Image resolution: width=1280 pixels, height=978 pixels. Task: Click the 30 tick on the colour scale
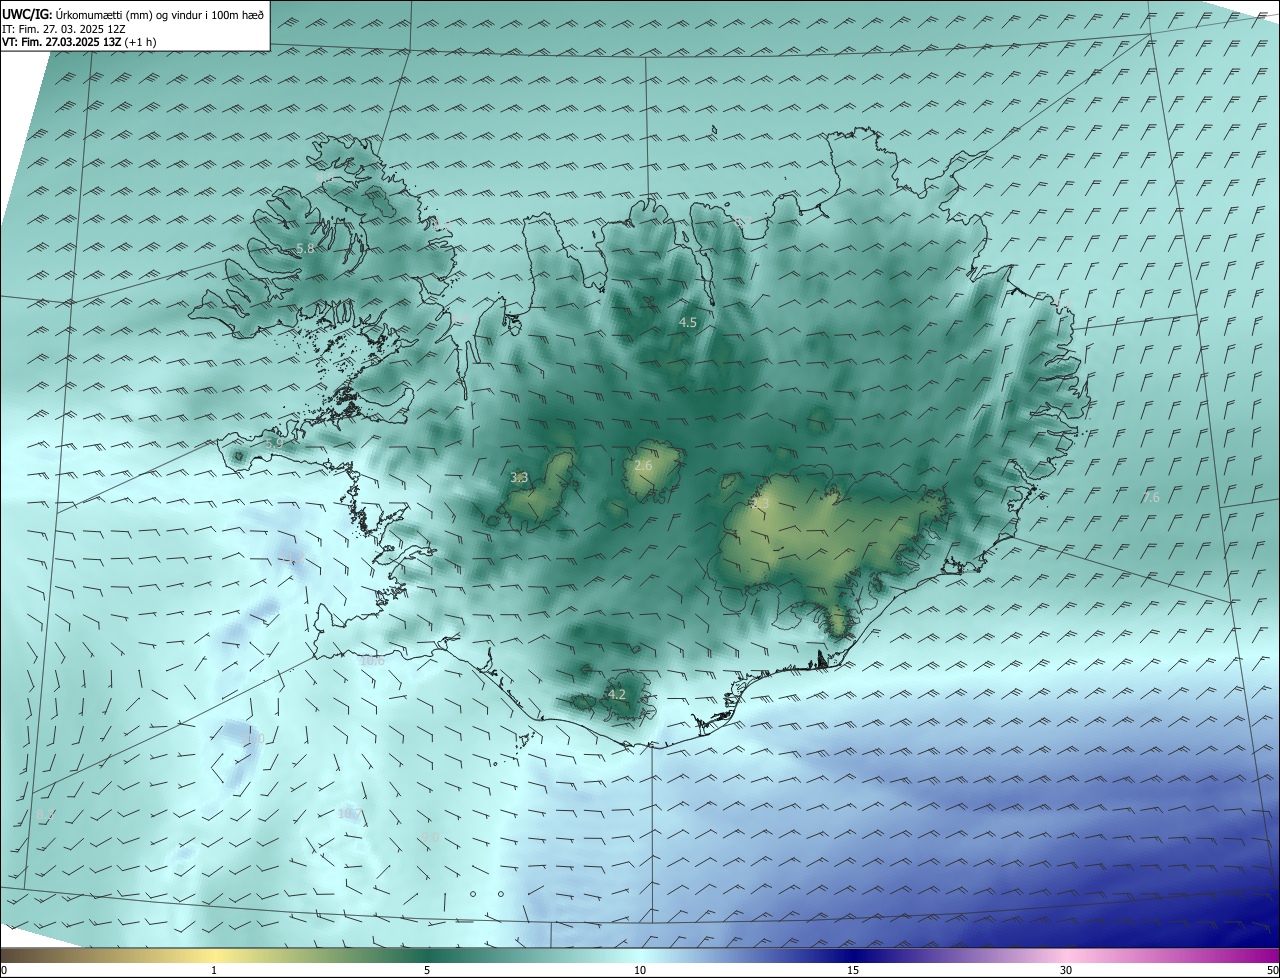(1066, 970)
